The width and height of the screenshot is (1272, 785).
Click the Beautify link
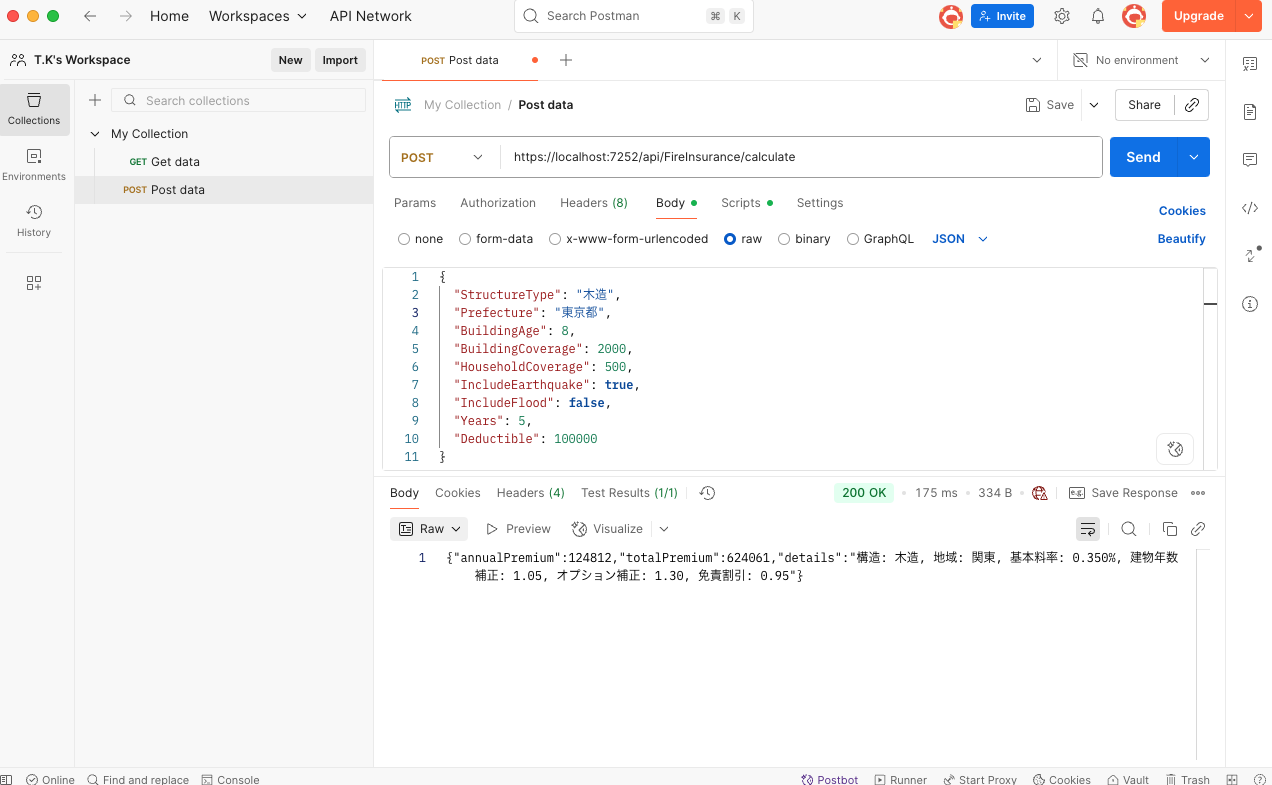[x=1182, y=239]
